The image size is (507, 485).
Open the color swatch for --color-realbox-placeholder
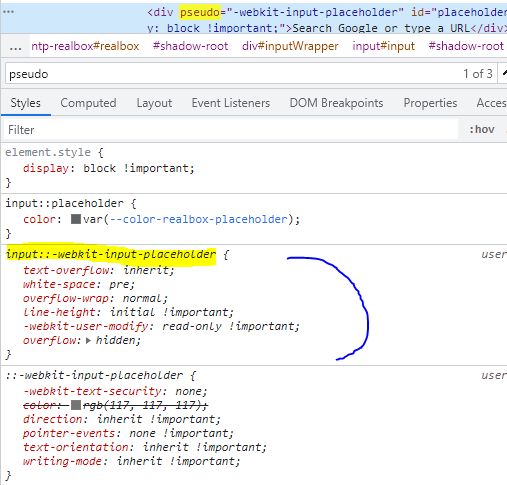(x=76, y=219)
